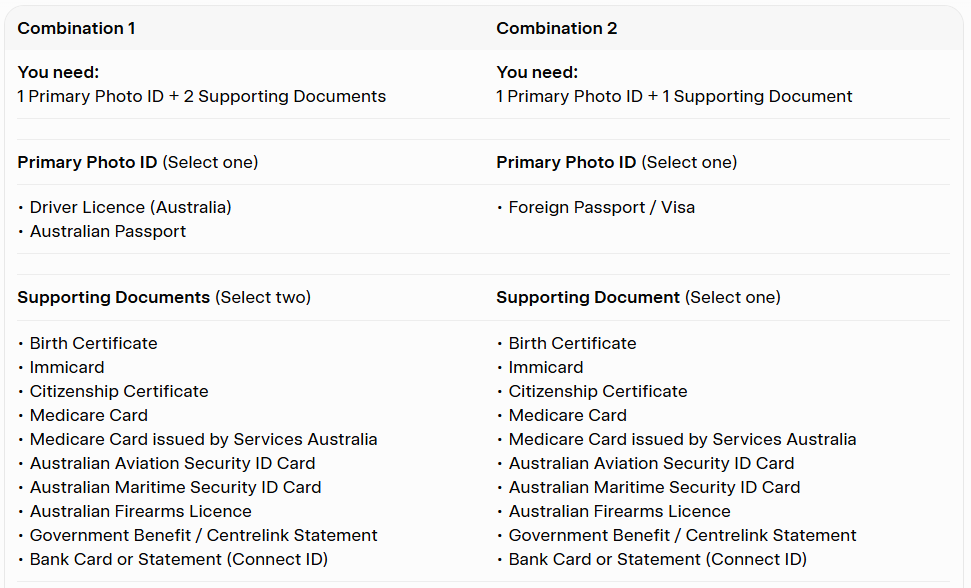Click Medicare Card in Combination 2
The height and width of the screenshot is (588, 971).
click(x=567, y=415)
